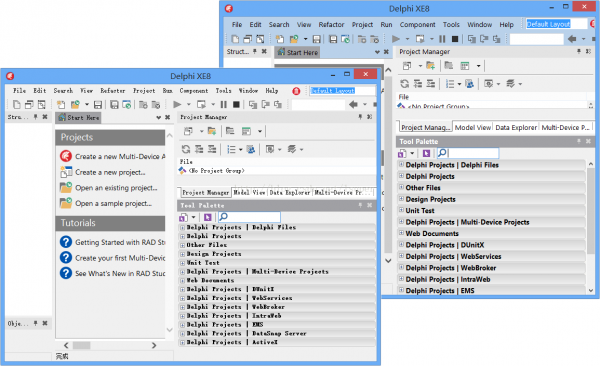
Task: Select Start Here tab in front window
Action: [79, 118]
